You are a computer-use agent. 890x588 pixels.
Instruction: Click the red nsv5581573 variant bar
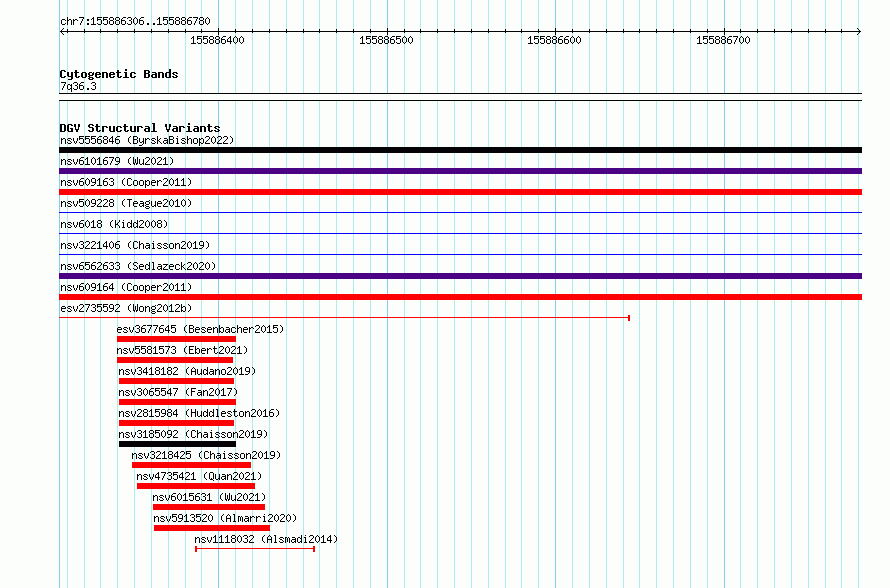pos(175,360)
